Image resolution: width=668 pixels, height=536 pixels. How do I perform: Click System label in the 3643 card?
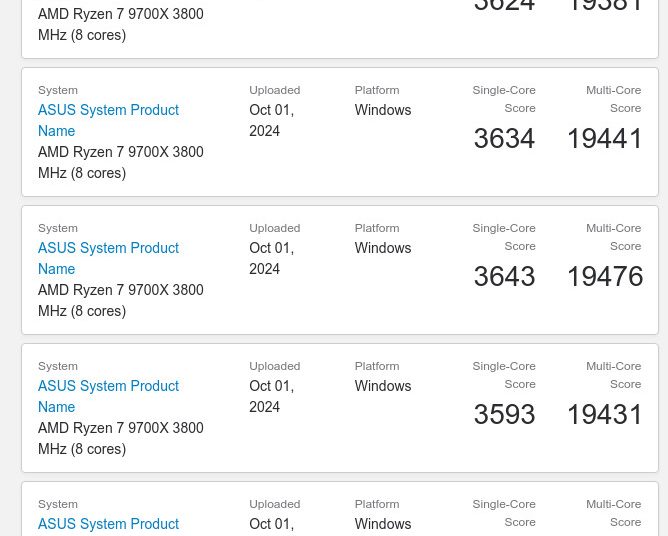point(58,228)
